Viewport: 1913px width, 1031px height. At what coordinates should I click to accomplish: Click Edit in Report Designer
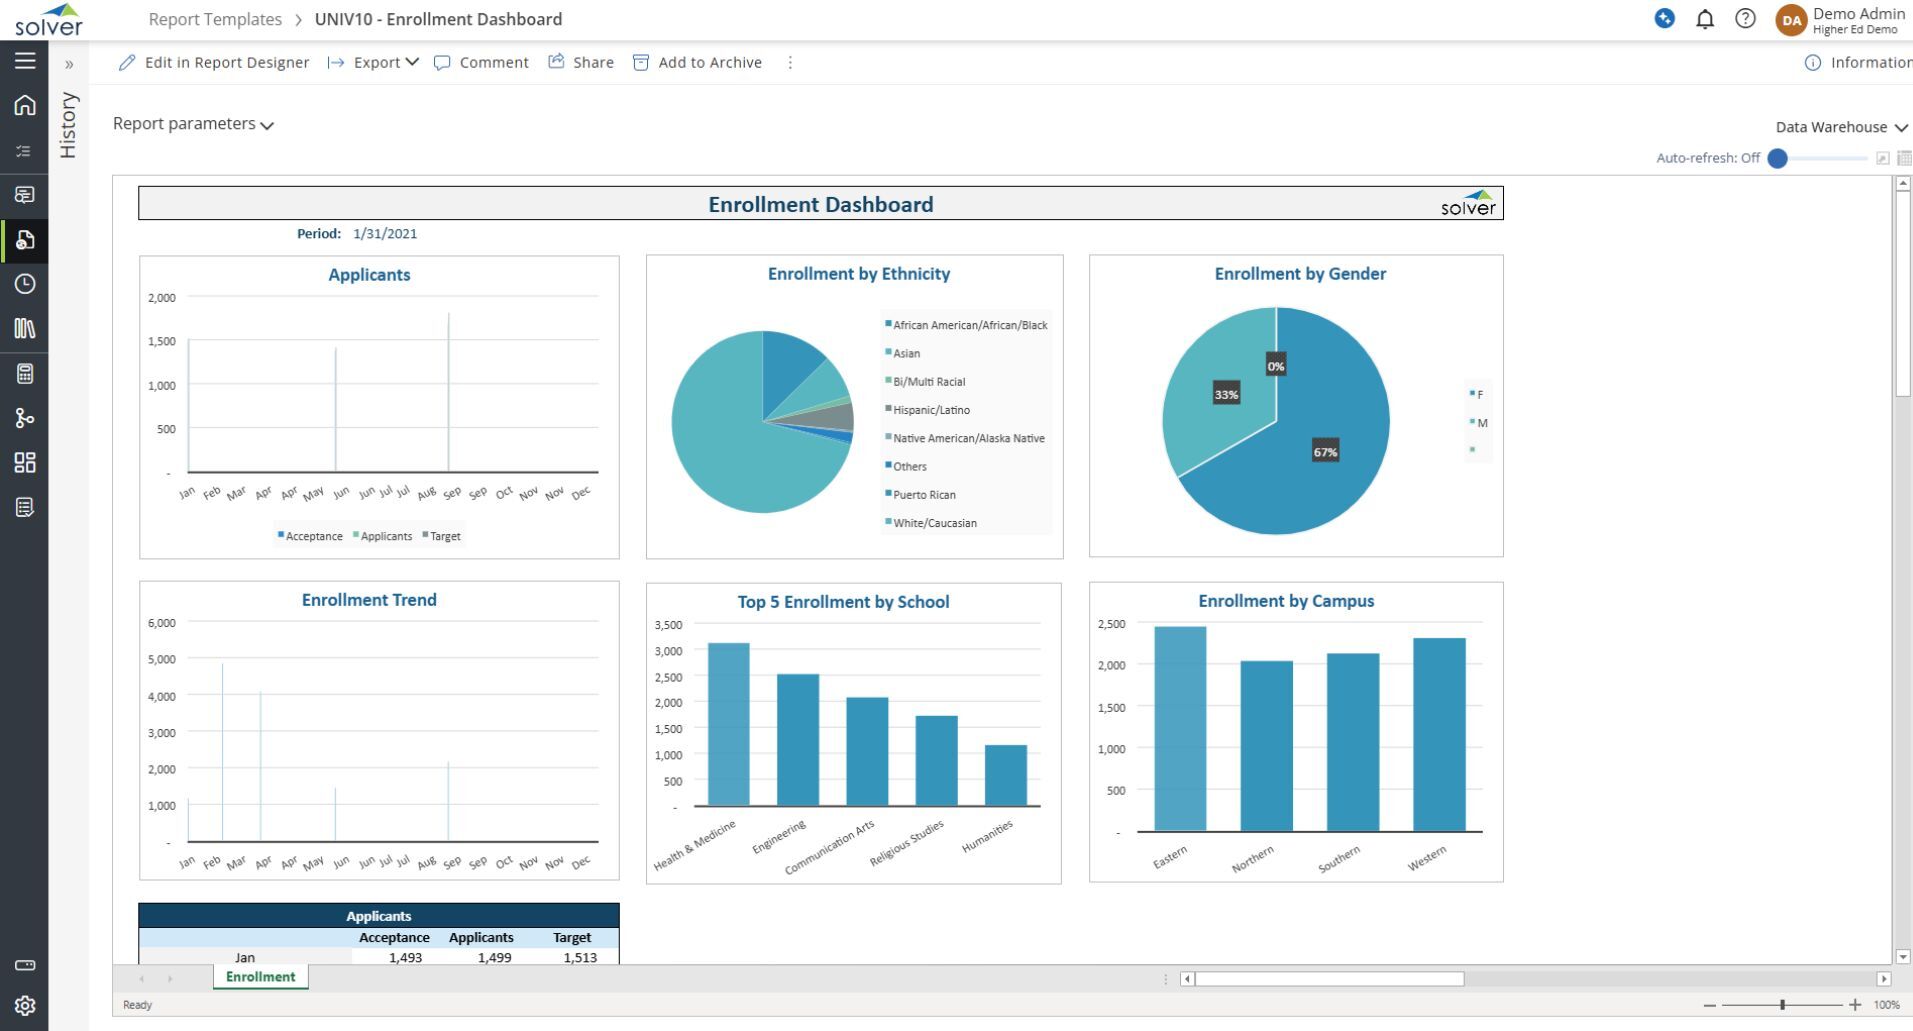[x=214, y=62]
